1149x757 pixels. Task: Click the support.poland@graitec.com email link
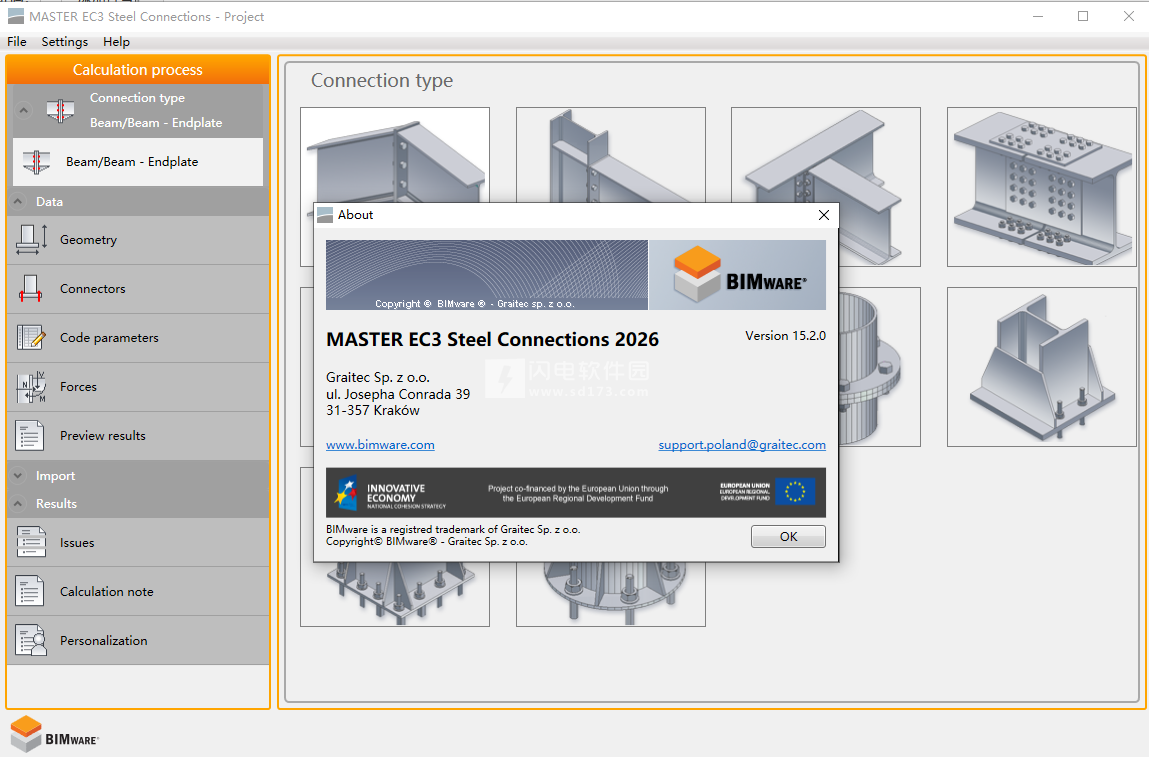741,445
